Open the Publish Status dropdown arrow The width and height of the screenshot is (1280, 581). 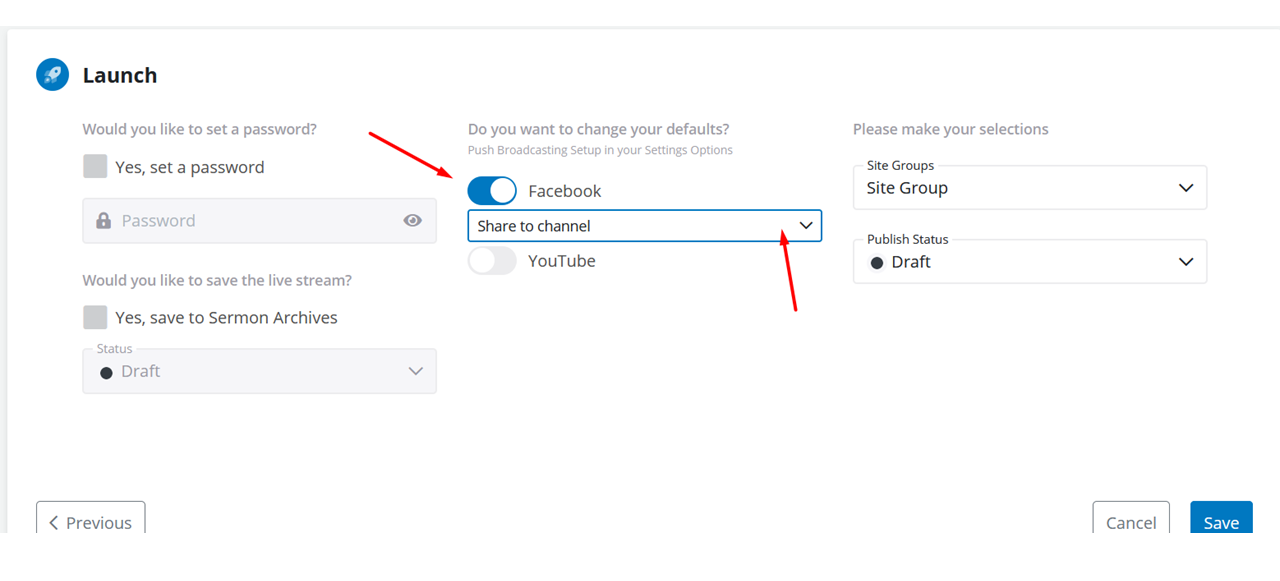click(1186, 262)
